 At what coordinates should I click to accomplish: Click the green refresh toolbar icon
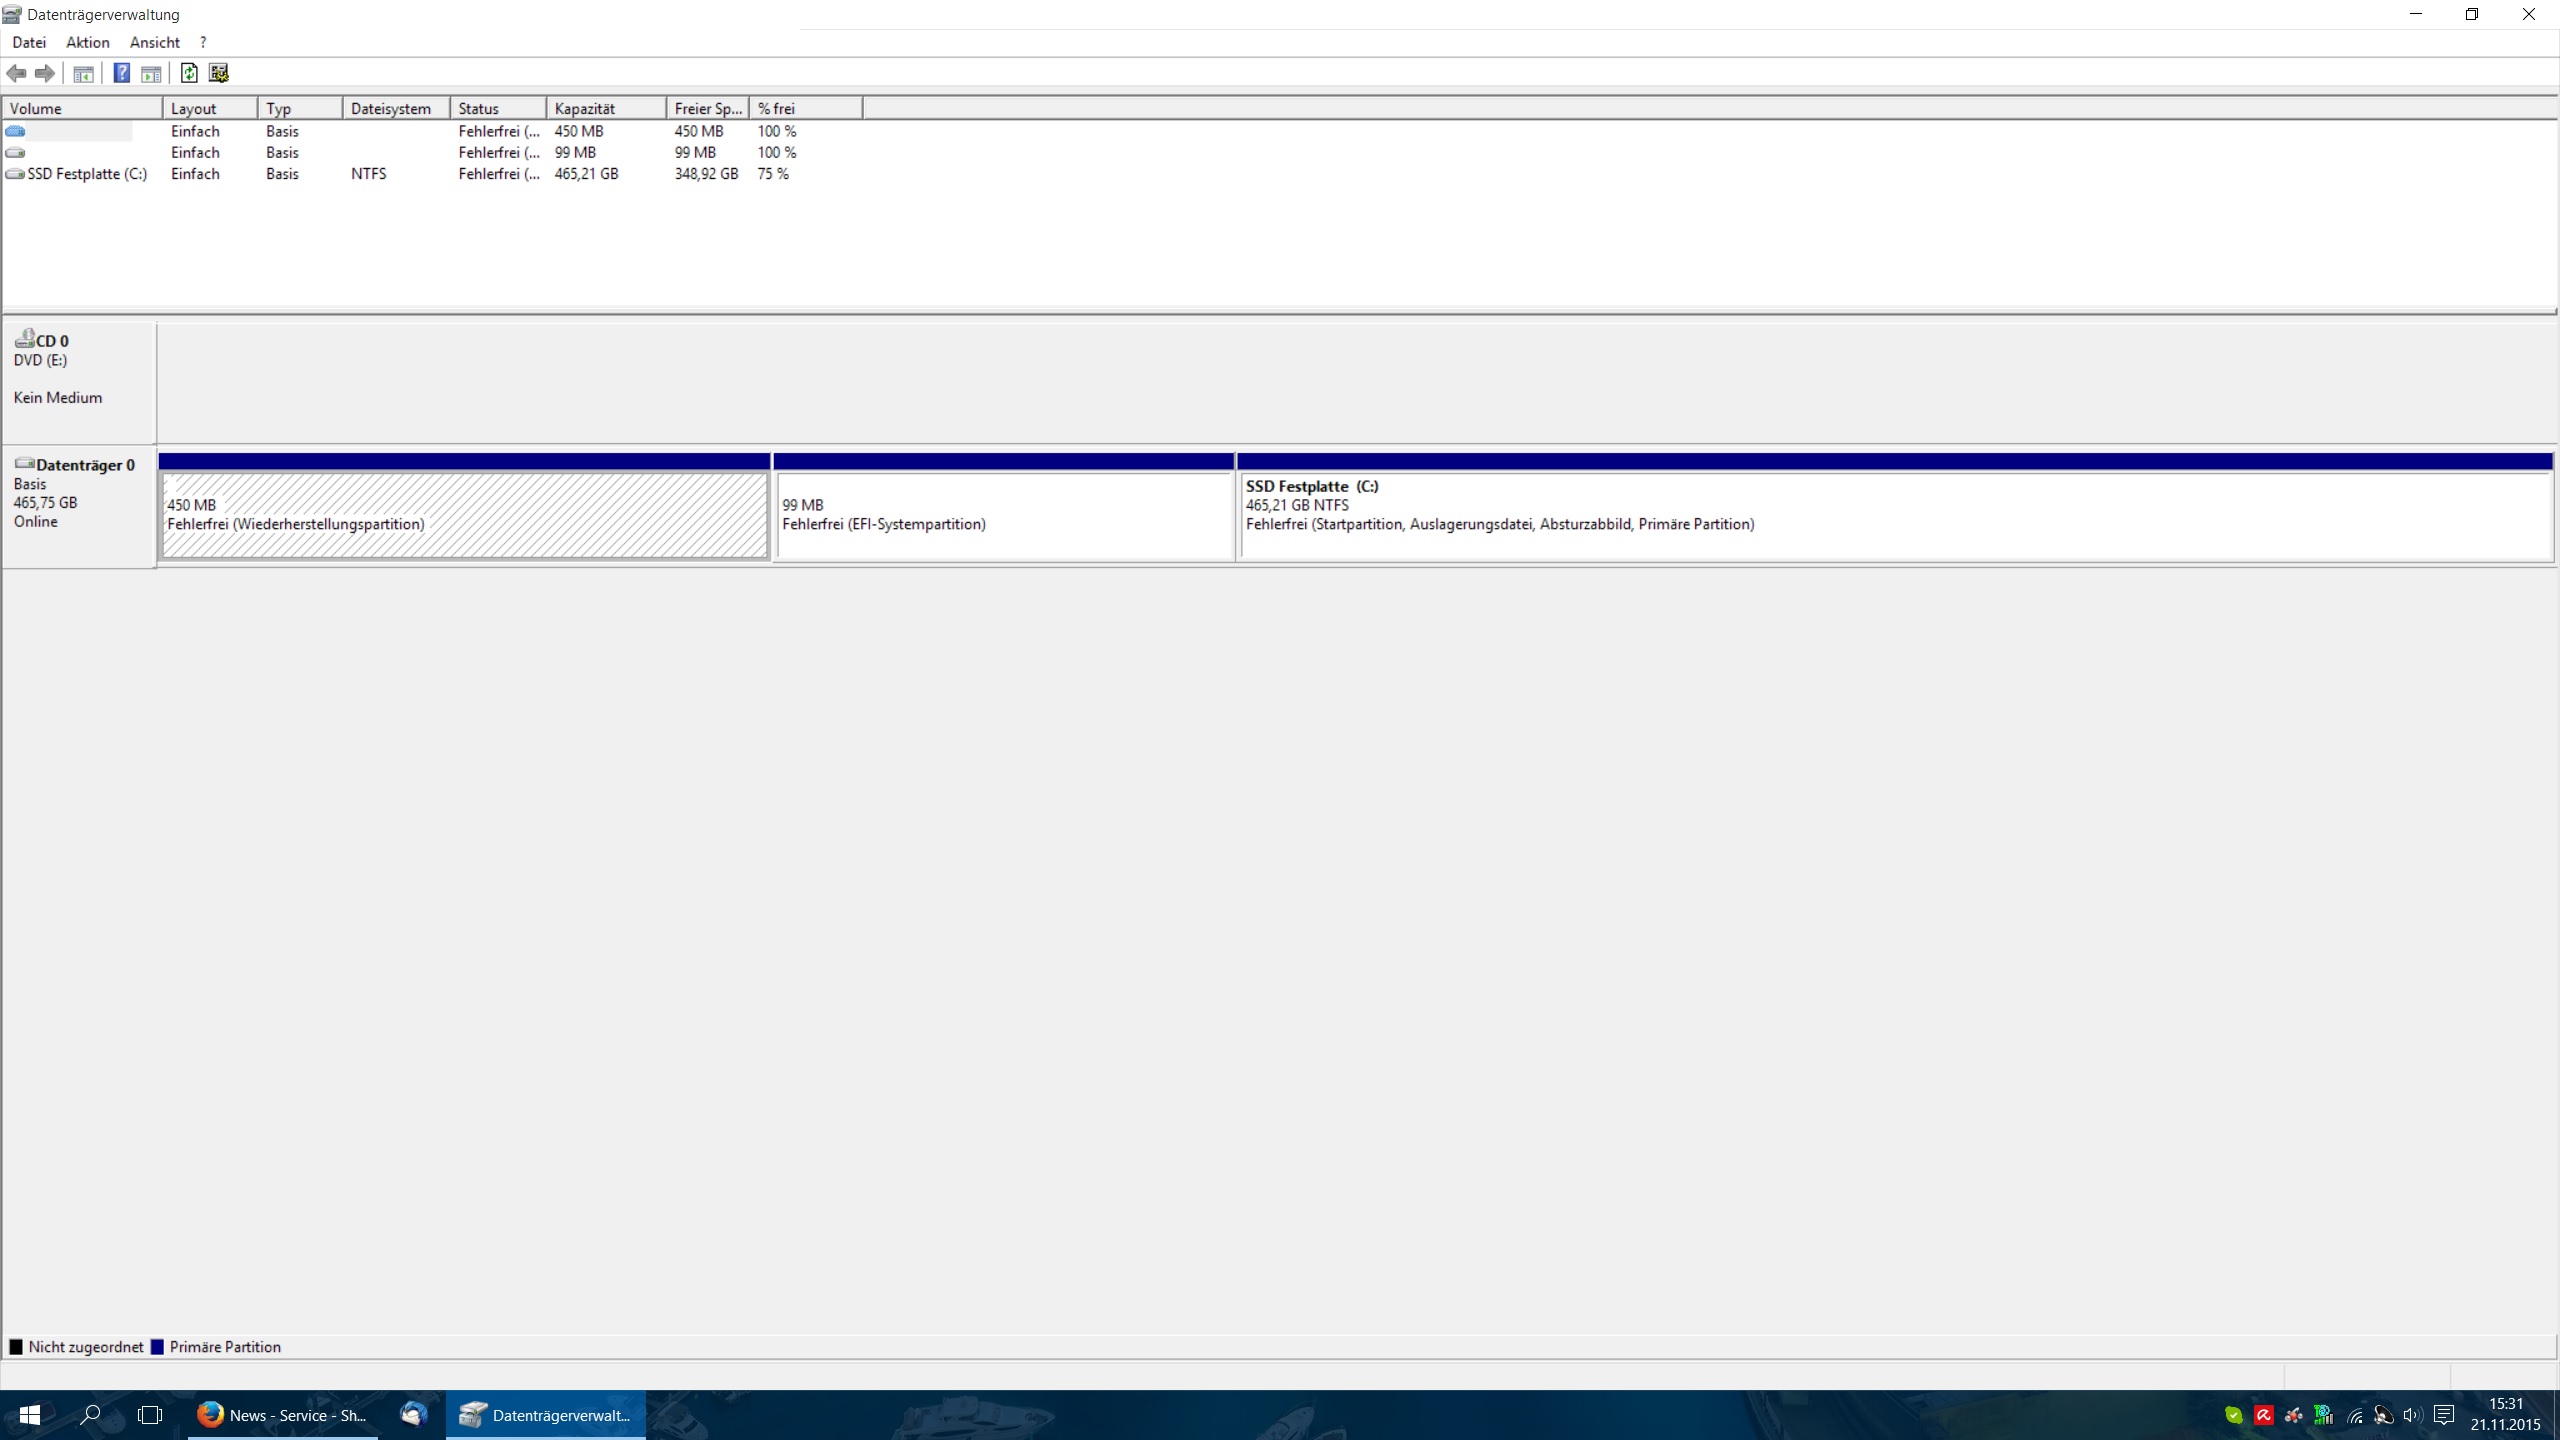pos(189,73)
